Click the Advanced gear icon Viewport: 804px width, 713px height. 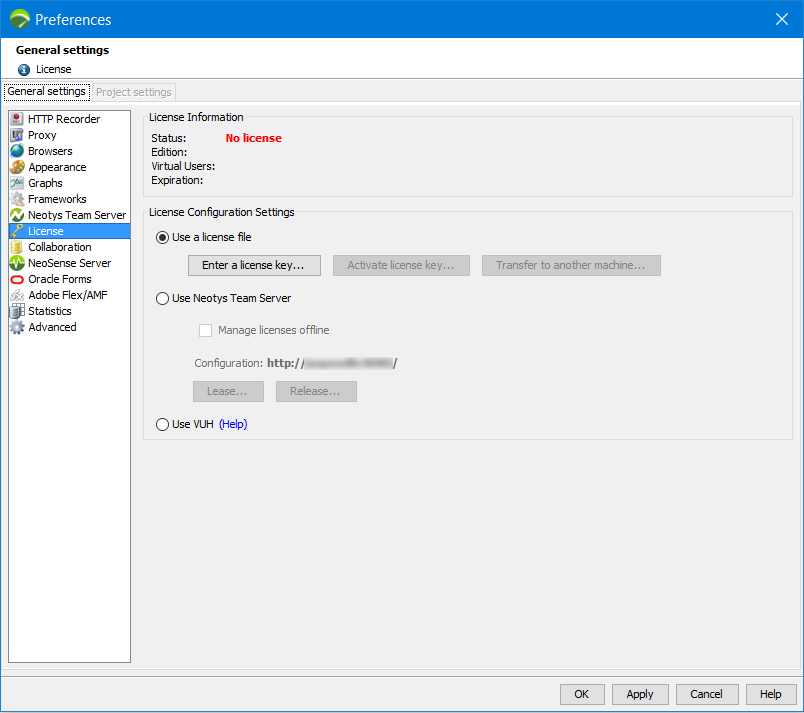(x=17, y=327)
